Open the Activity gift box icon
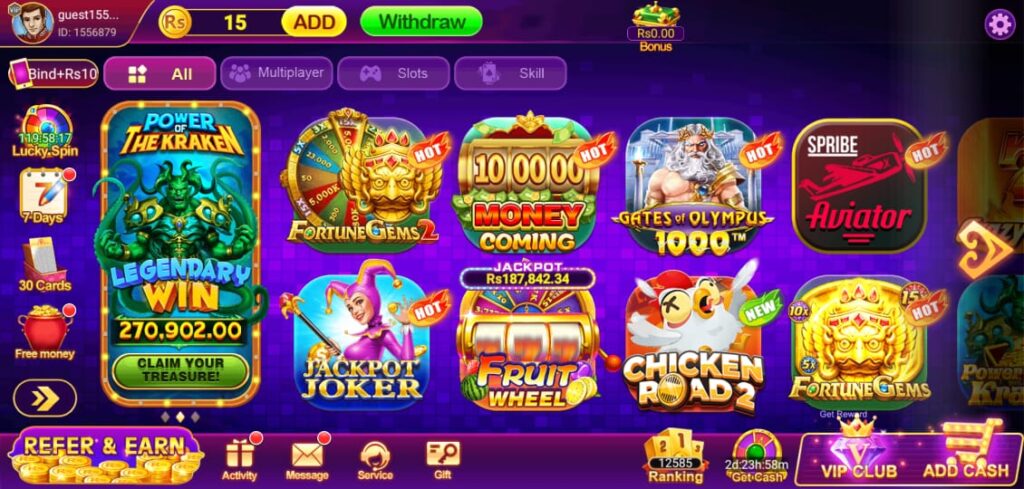1024x489 pixels. point(240,458)
